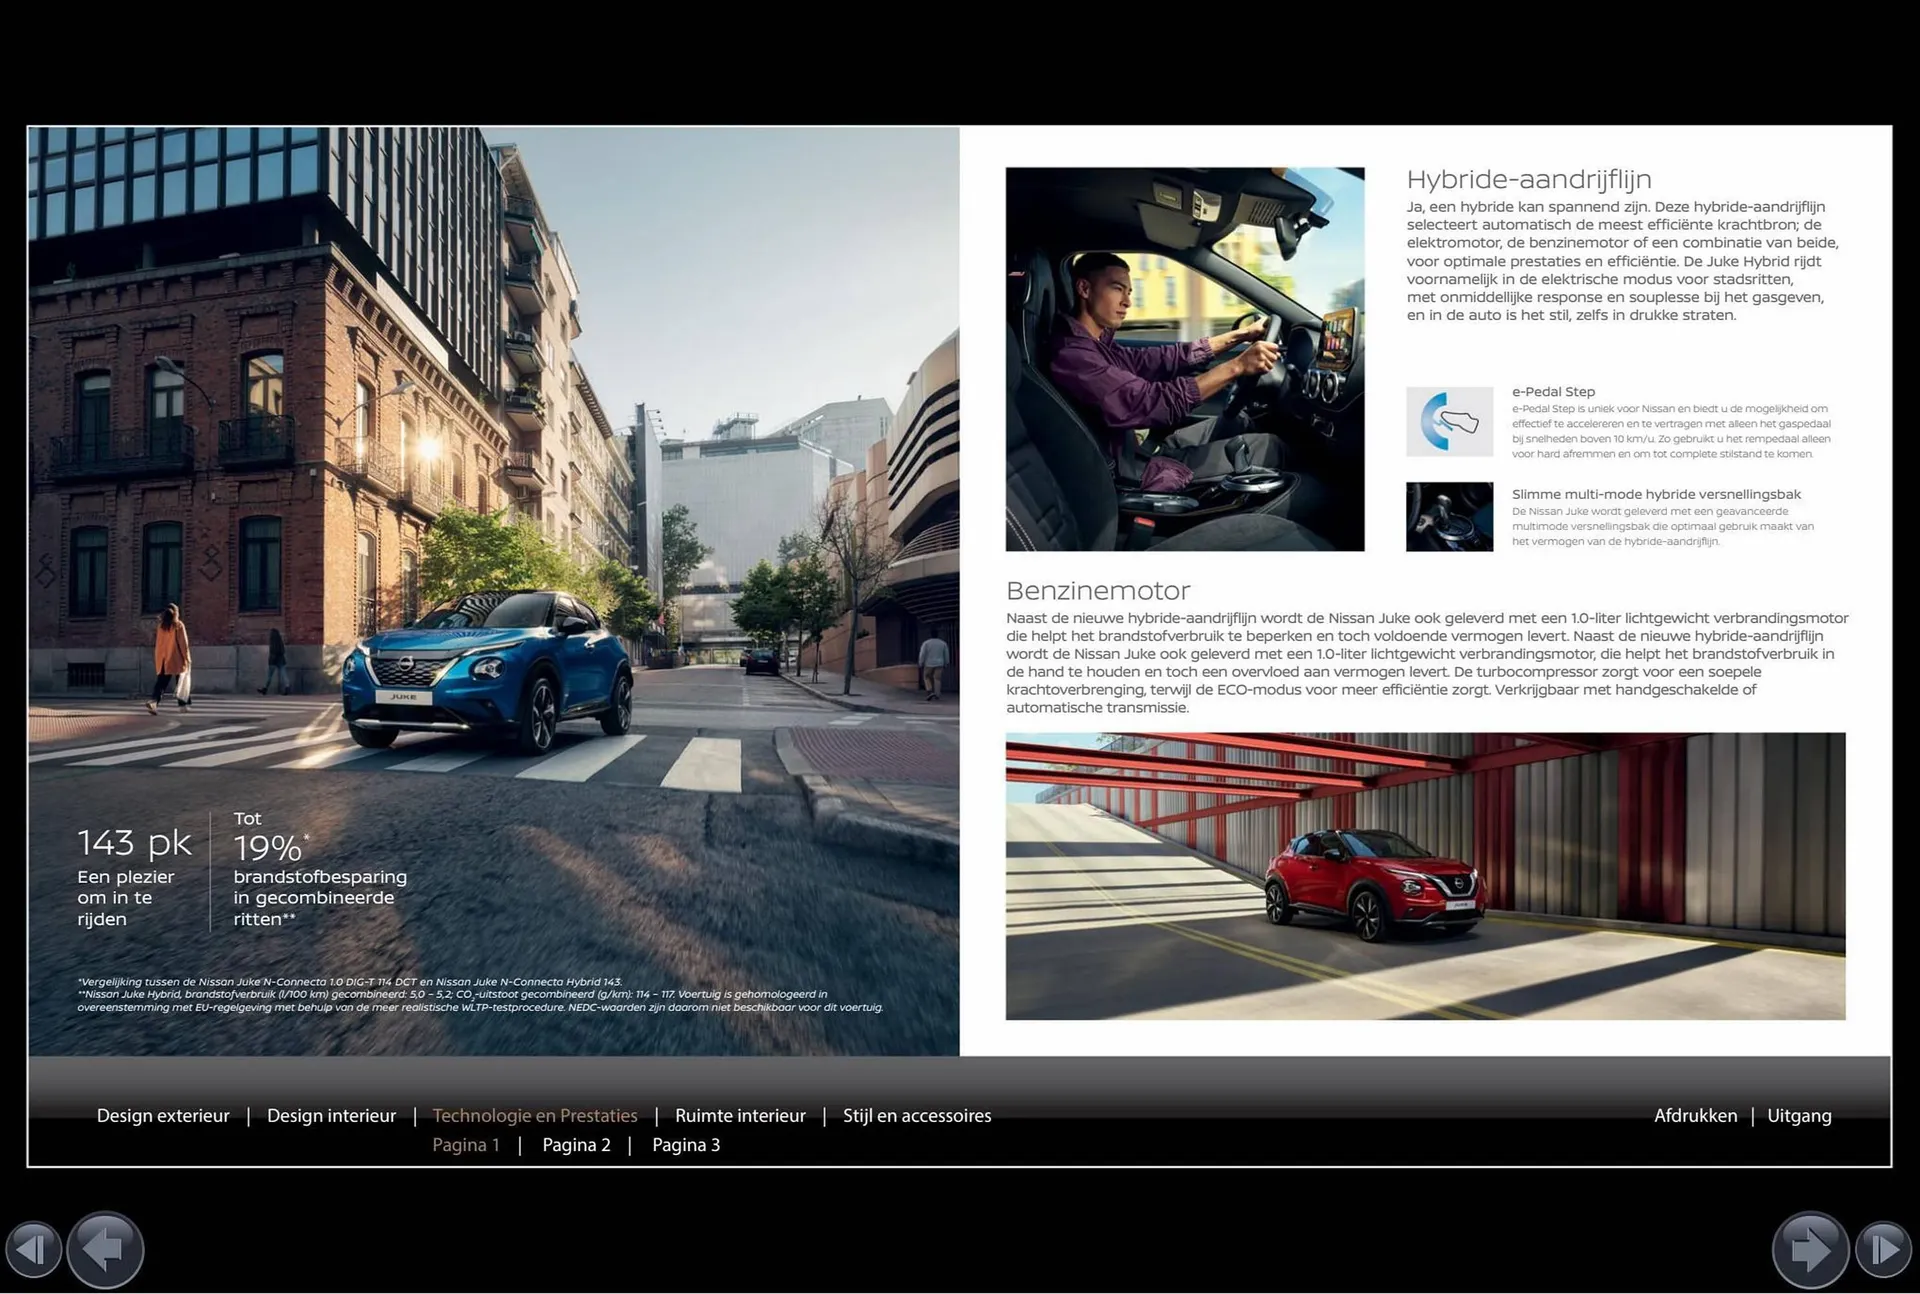Click the red Juke car photo
1920x1294 pixels.
(x=1425, y=876)
